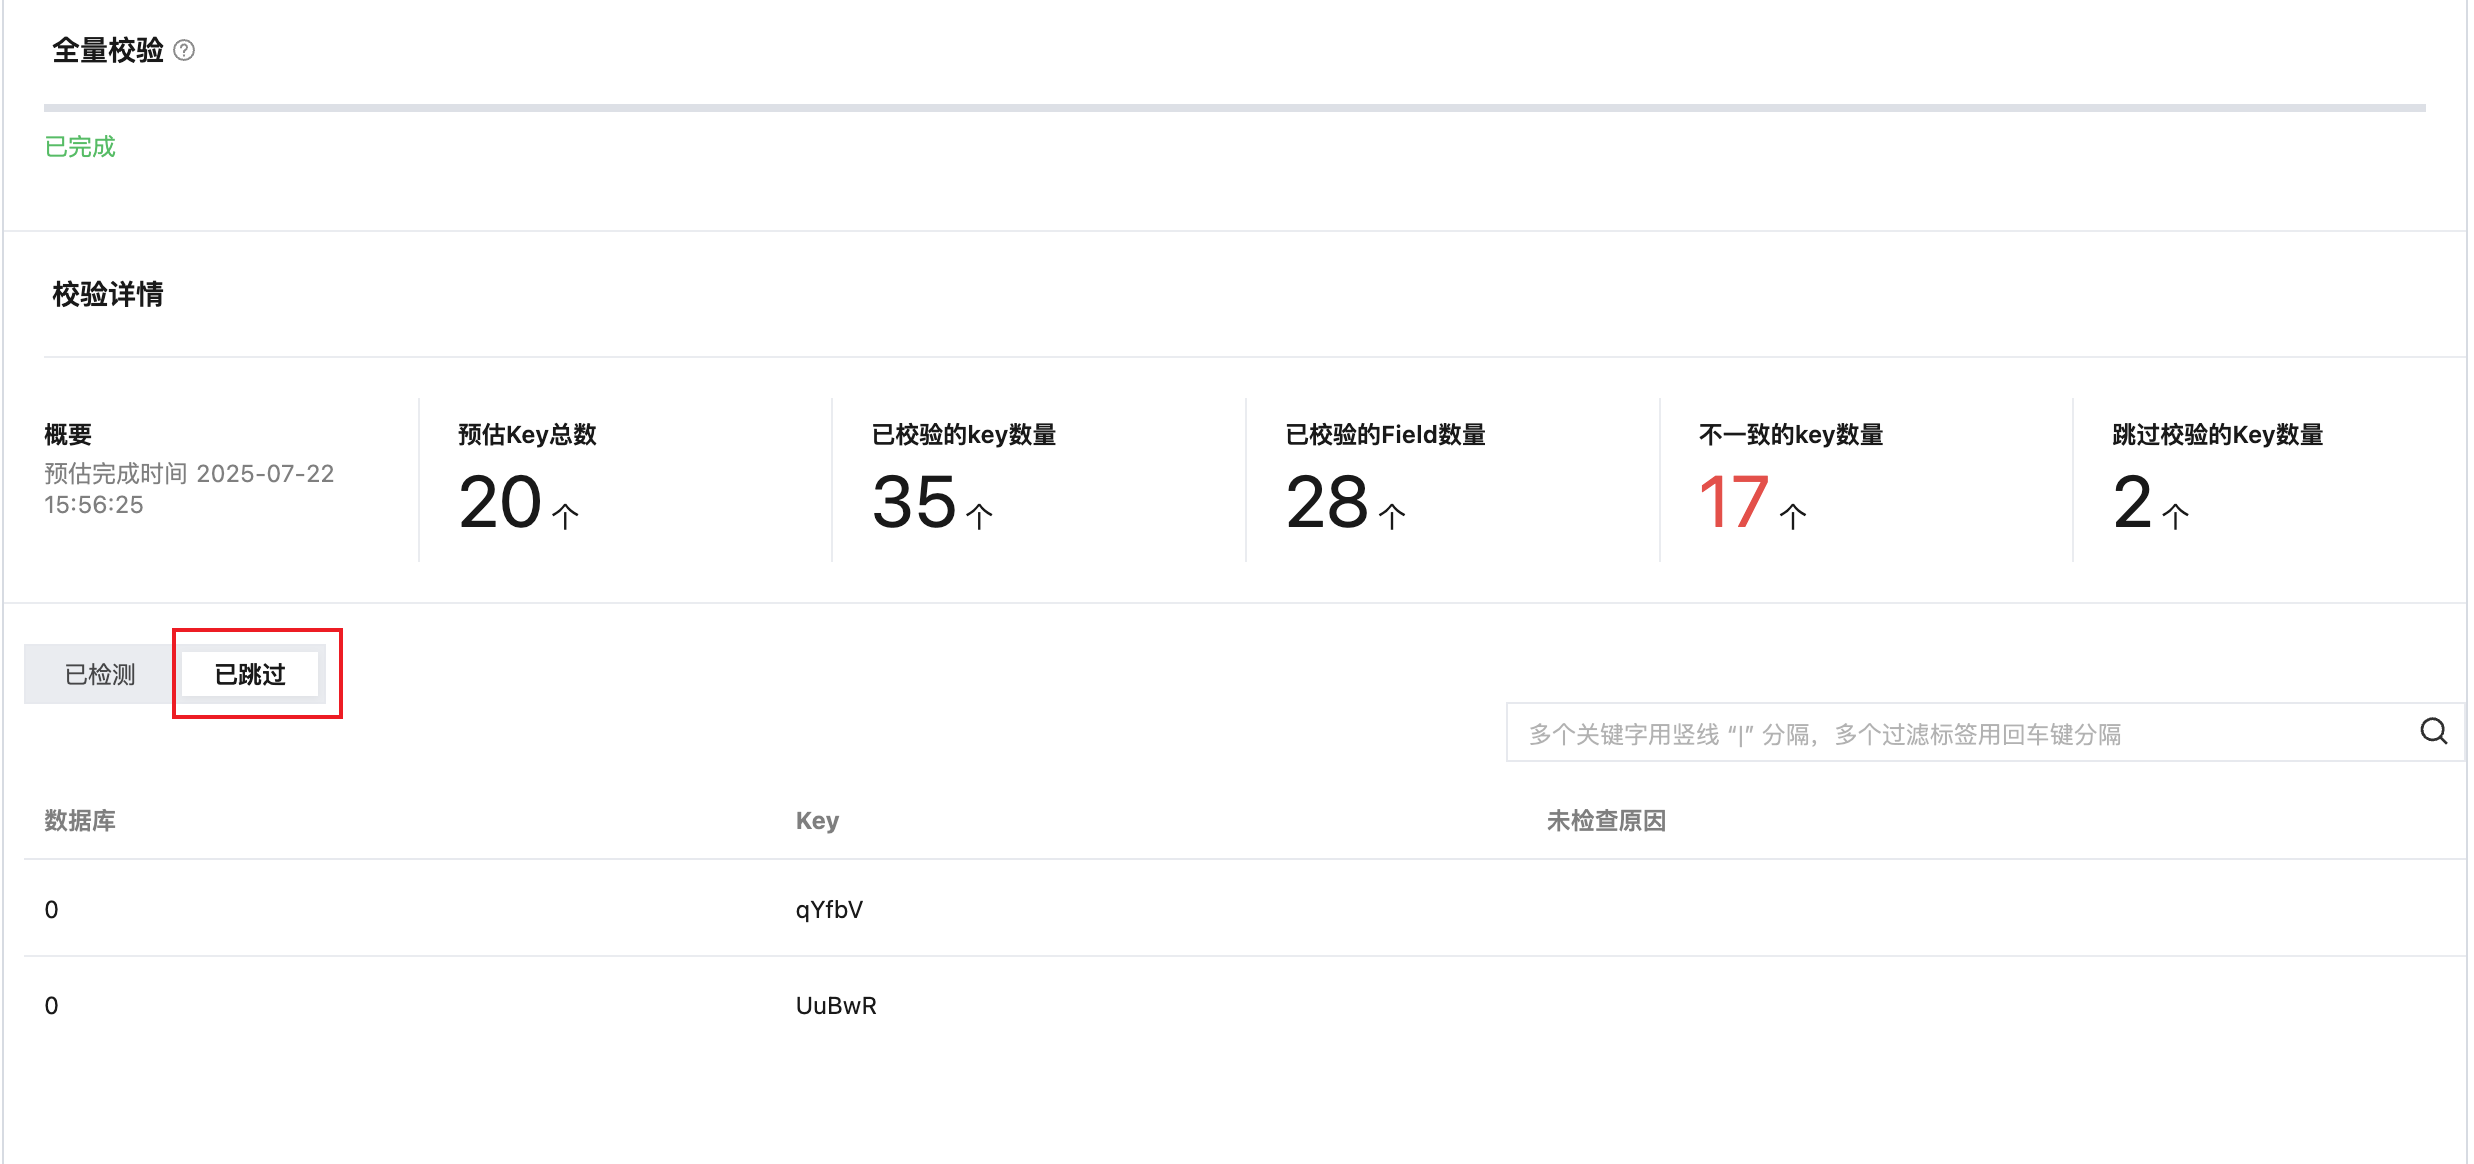Click the 预估Key总数 value 20
This screenshot has width=2474, height=1164.
[500, 502]
